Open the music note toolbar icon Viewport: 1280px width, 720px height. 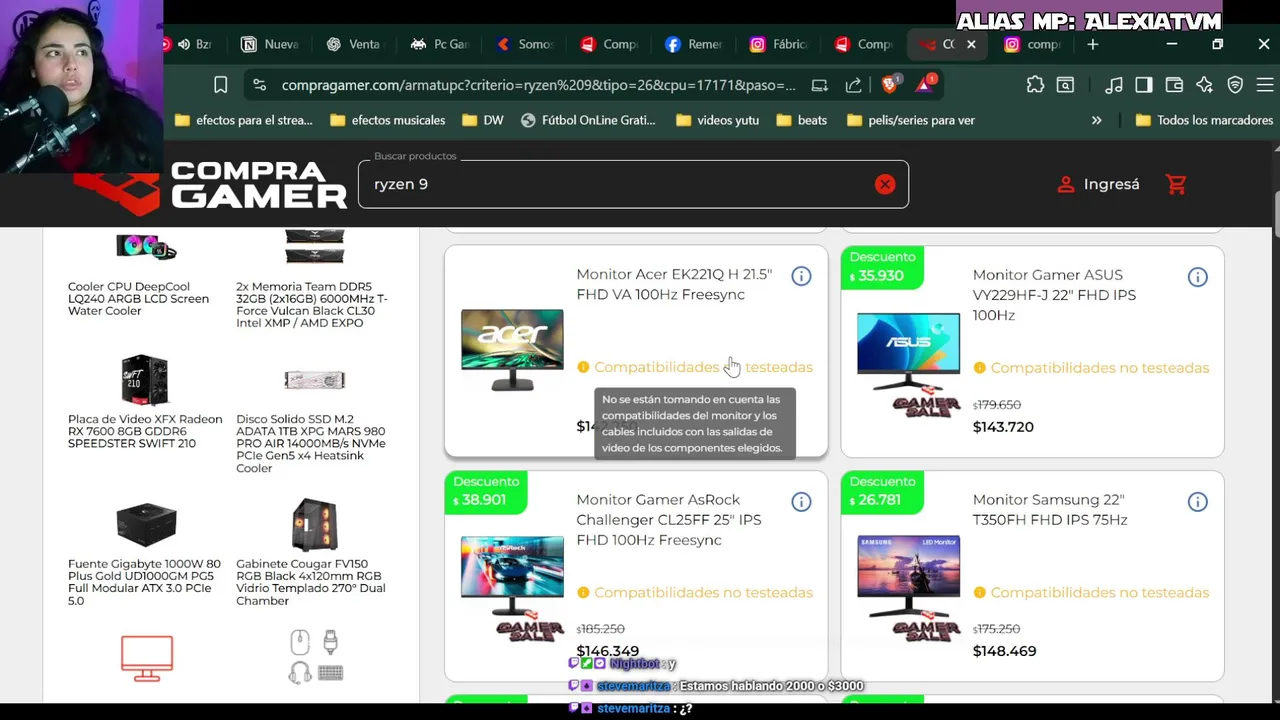(1113, 85)
